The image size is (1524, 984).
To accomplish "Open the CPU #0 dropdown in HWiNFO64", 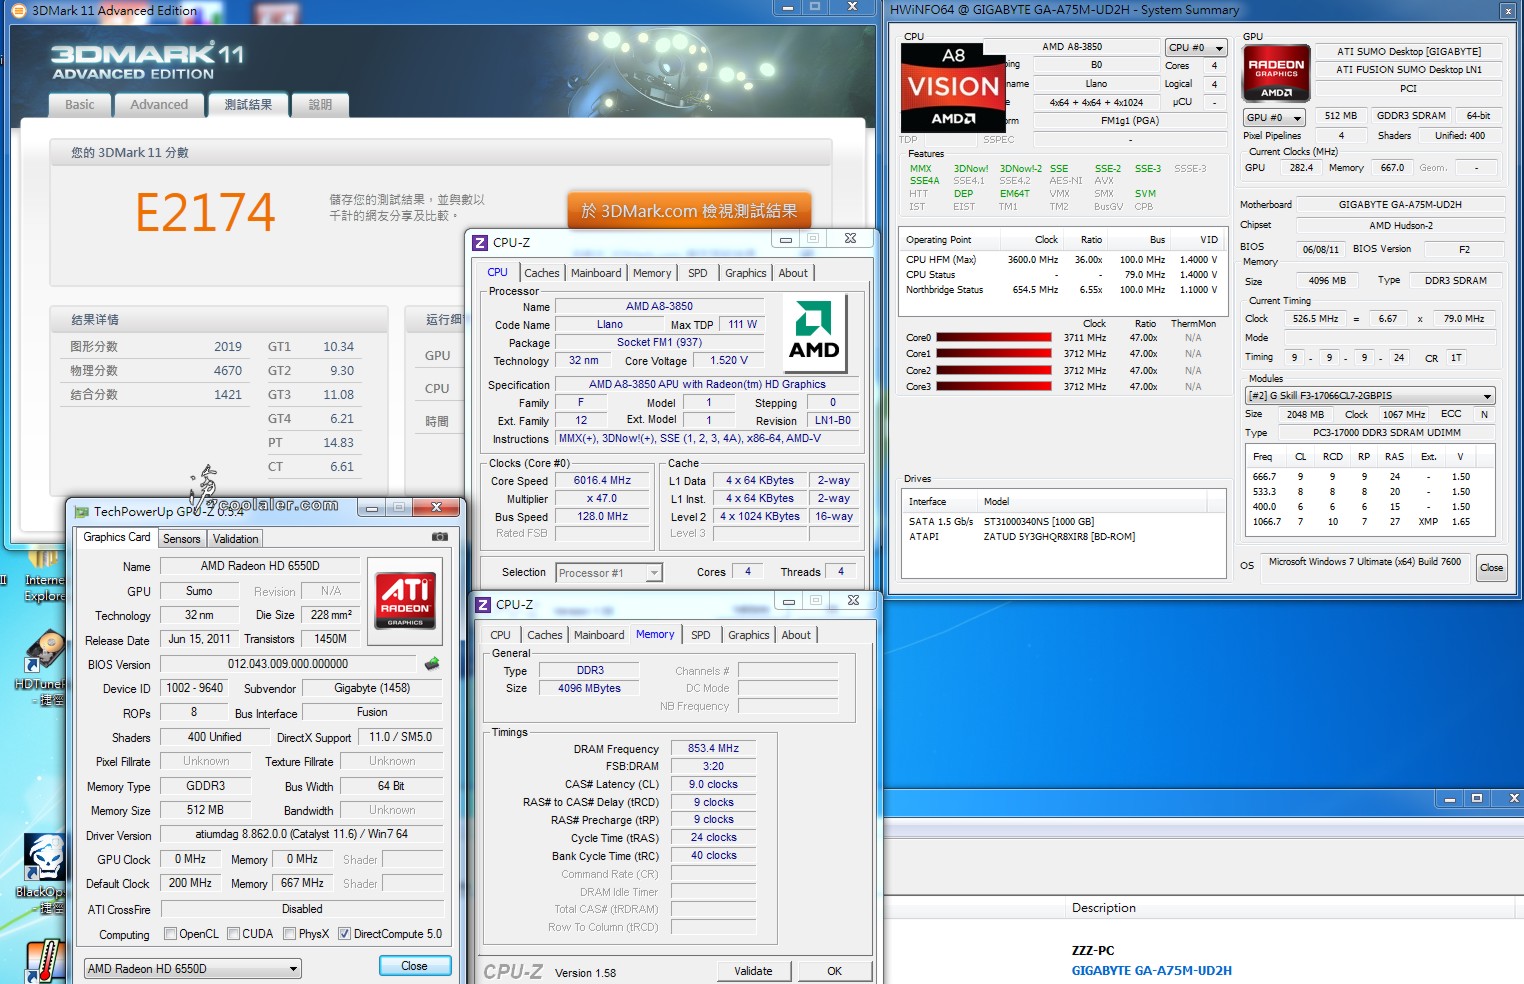I will pos(1196,47).
